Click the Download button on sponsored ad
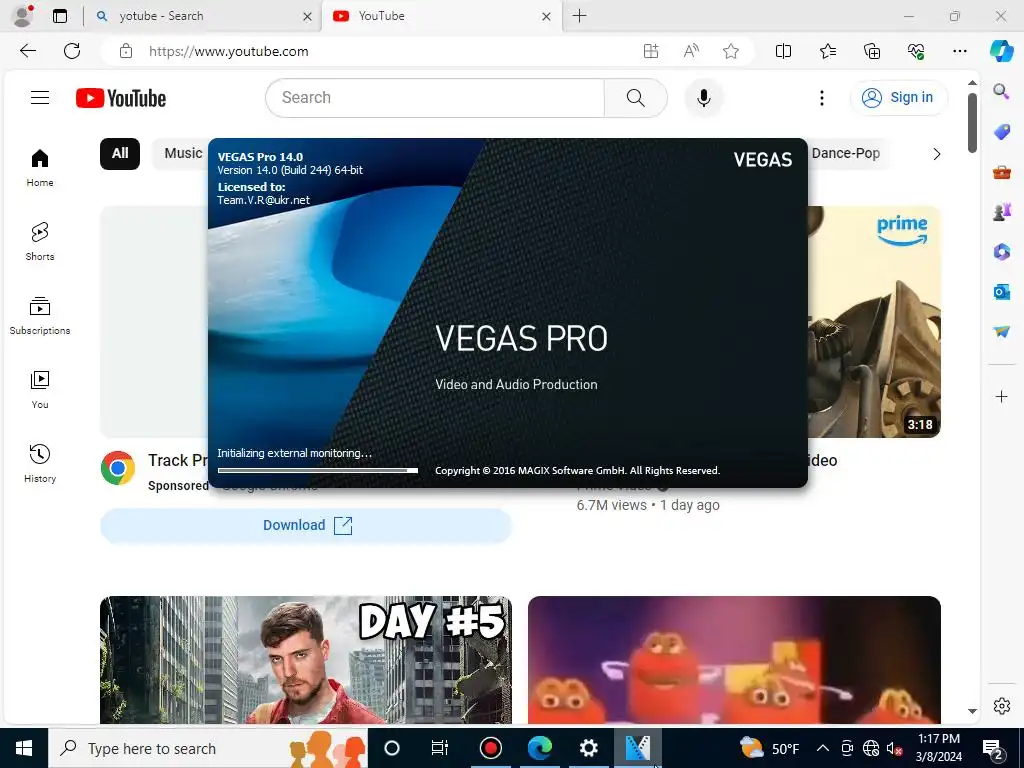The image size is (1024, 768). pos(306,525)
